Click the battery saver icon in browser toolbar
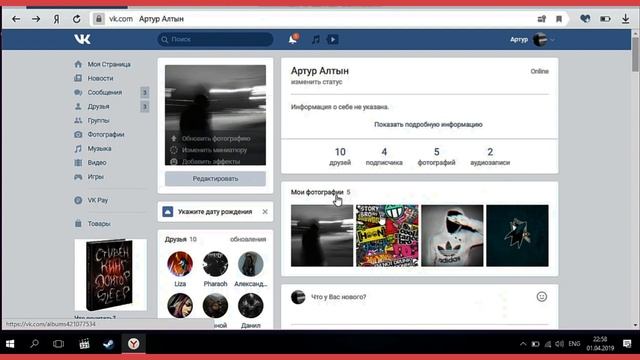The width and height of the screenshot is (640, 360). [x=605, y=19]
